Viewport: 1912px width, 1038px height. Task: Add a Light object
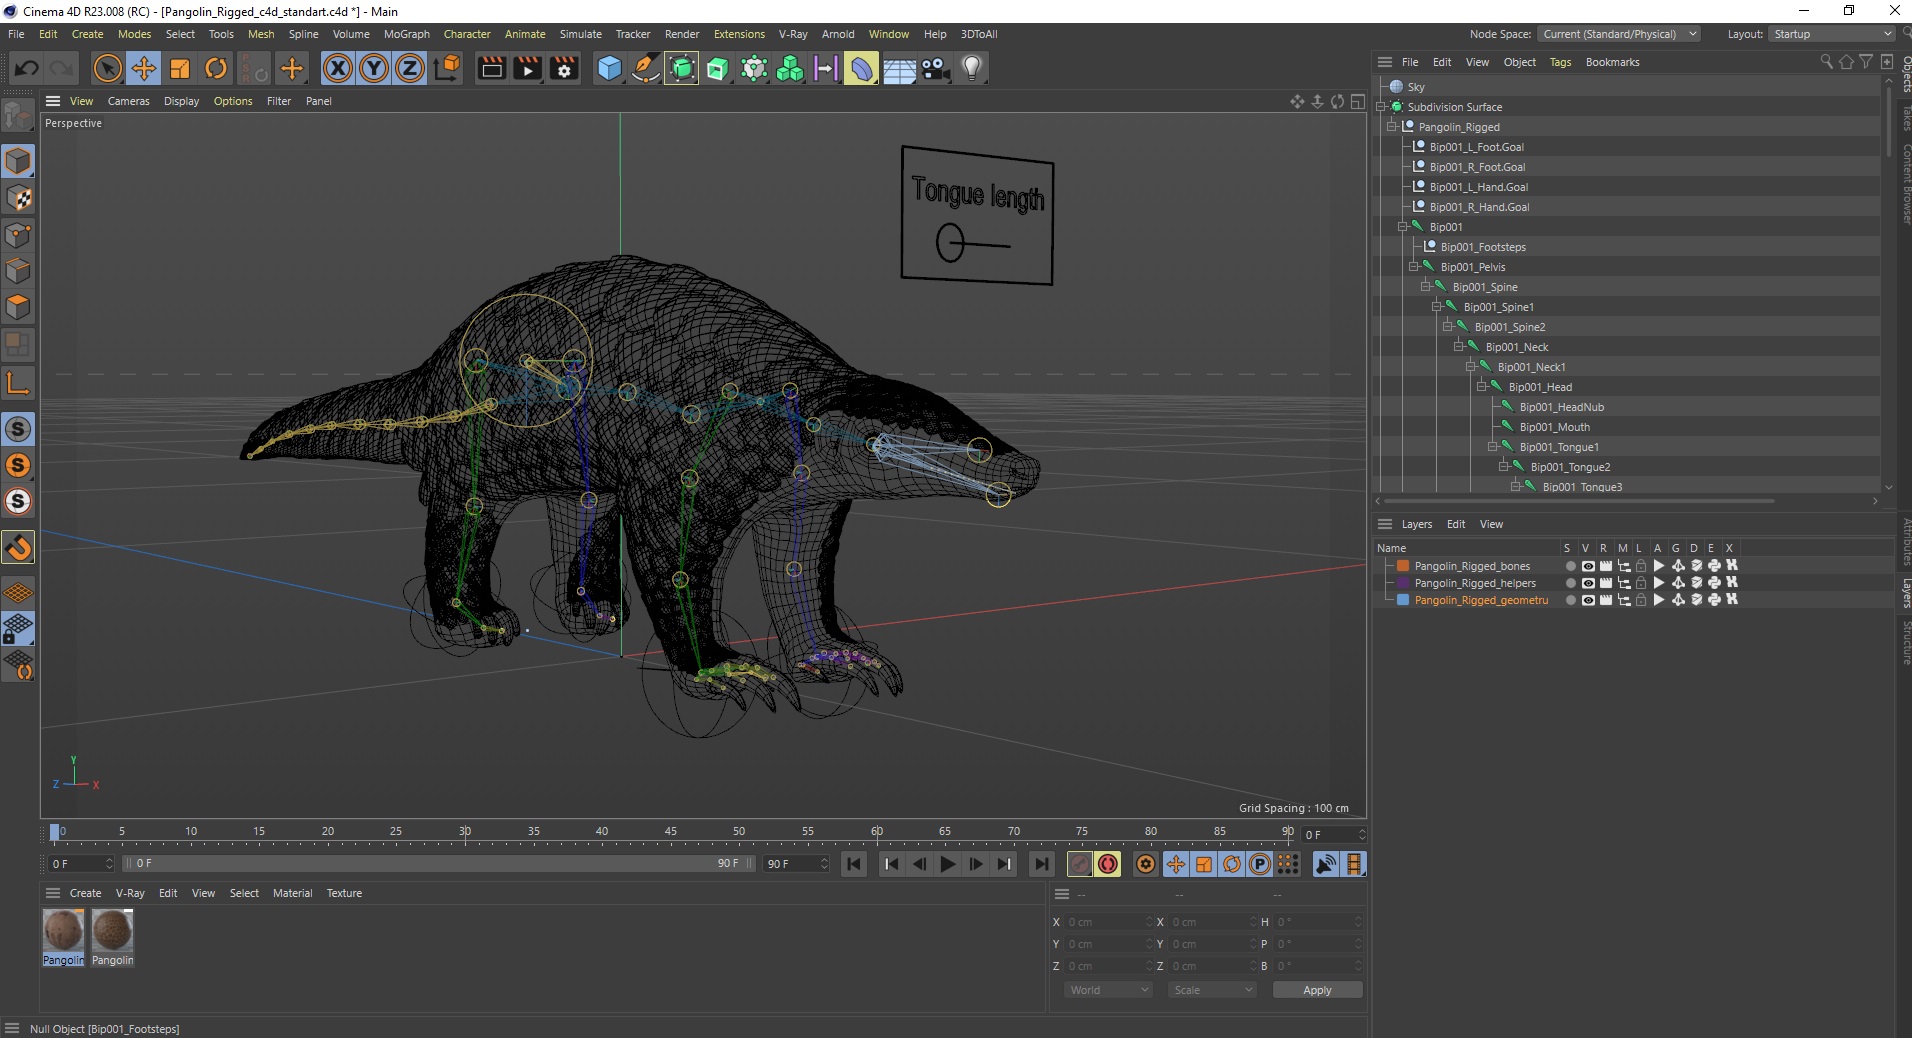972,68
